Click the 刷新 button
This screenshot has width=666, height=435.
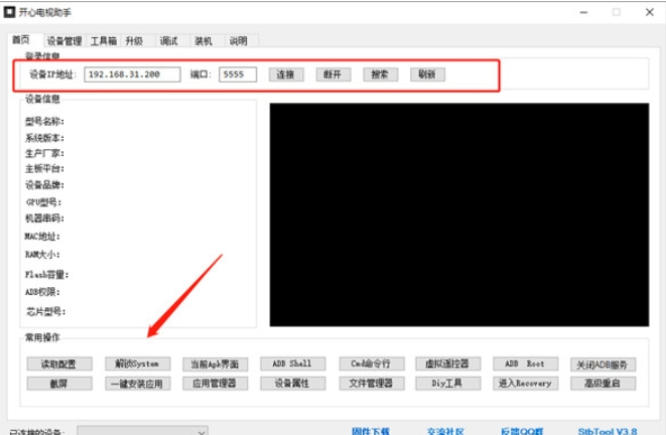[x=427, y=74]
